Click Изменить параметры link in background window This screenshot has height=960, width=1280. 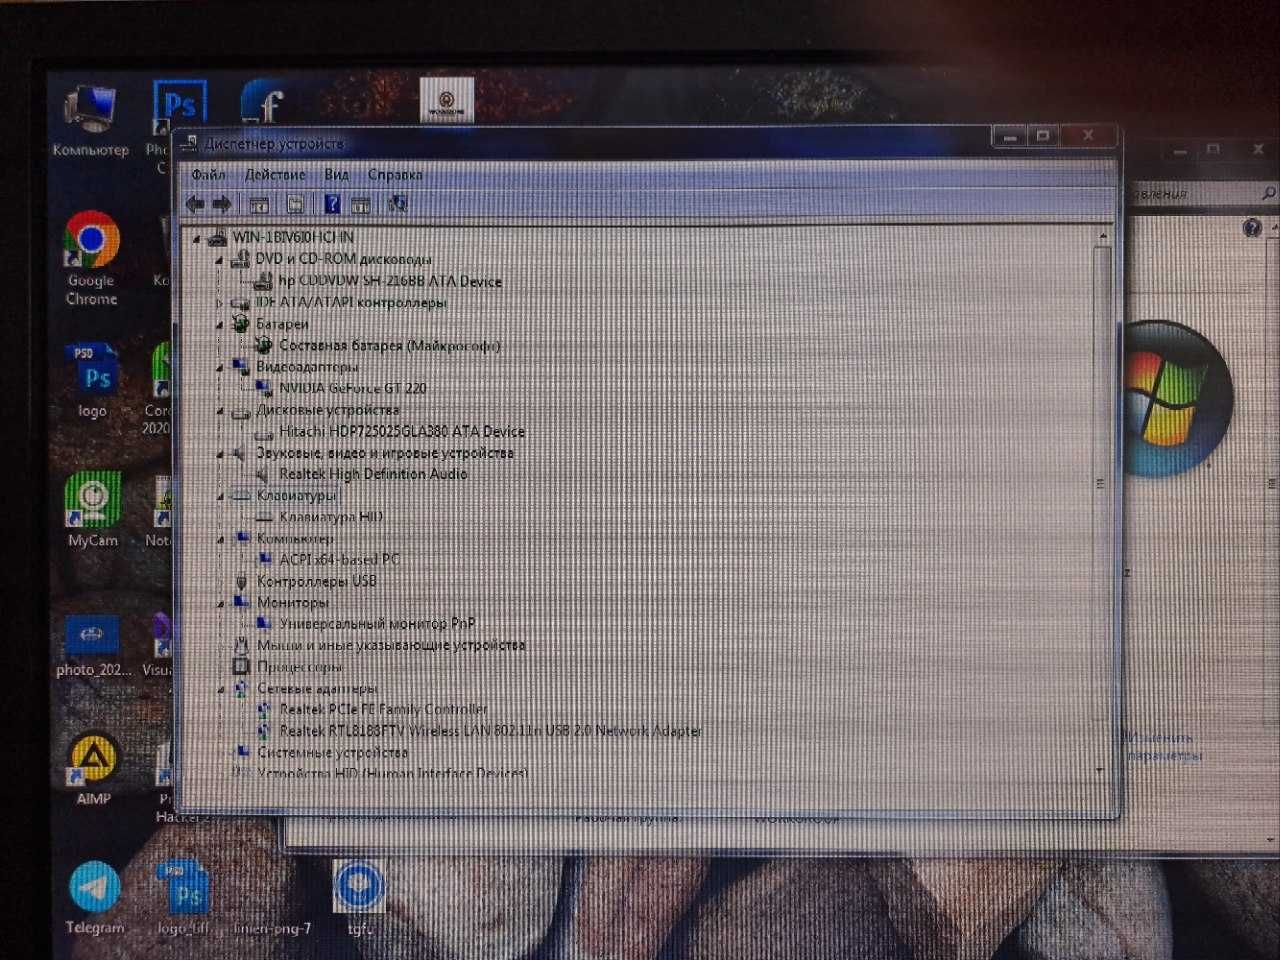click(1163, 746)
